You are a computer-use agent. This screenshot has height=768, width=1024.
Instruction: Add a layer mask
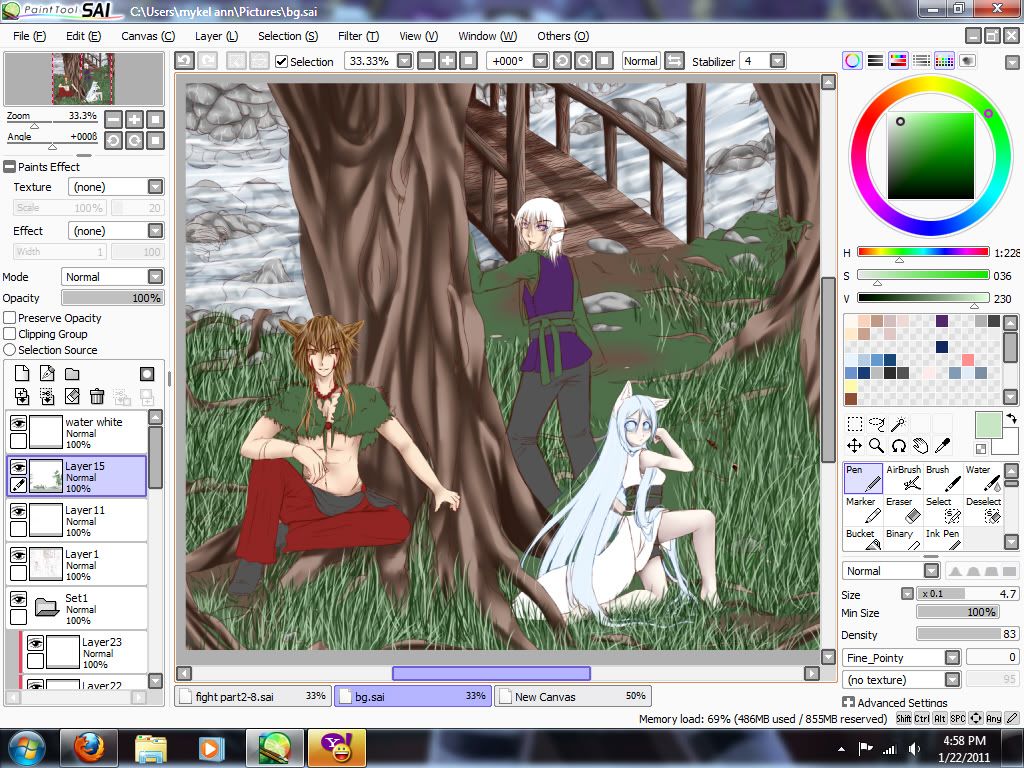(146, 374)
